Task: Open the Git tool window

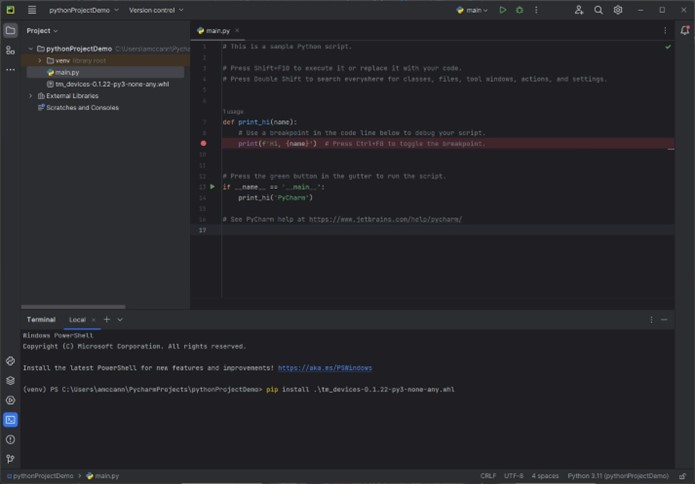Action: click(x=10, y=459)
